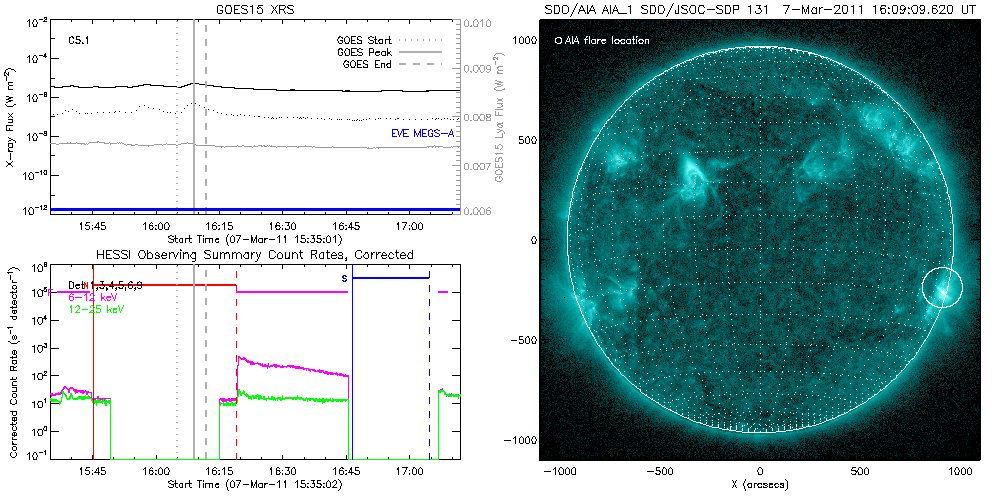
Task: Click the X (arcsecs) axis label under the solar image
Action: tap(760, 485)
